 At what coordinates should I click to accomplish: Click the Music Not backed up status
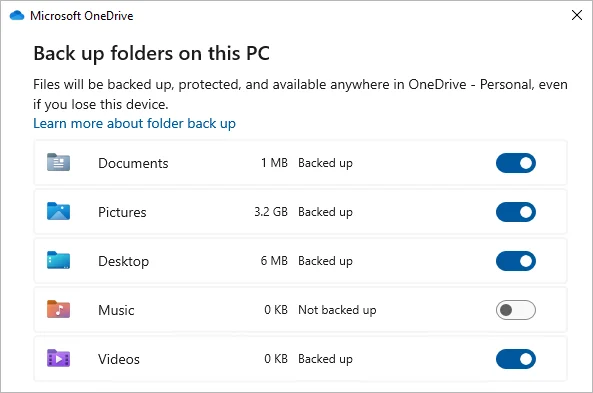337,310
